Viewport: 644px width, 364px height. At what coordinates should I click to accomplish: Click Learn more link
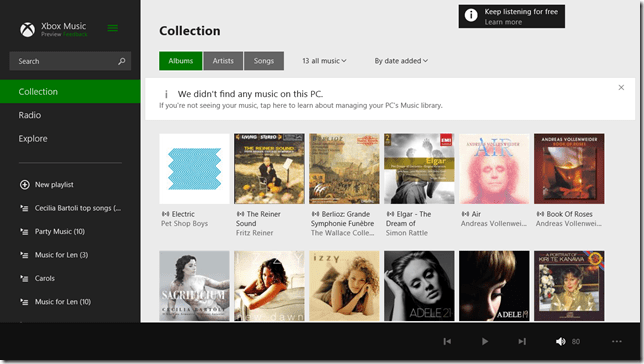pyautogui.click(x=503, y=22)
